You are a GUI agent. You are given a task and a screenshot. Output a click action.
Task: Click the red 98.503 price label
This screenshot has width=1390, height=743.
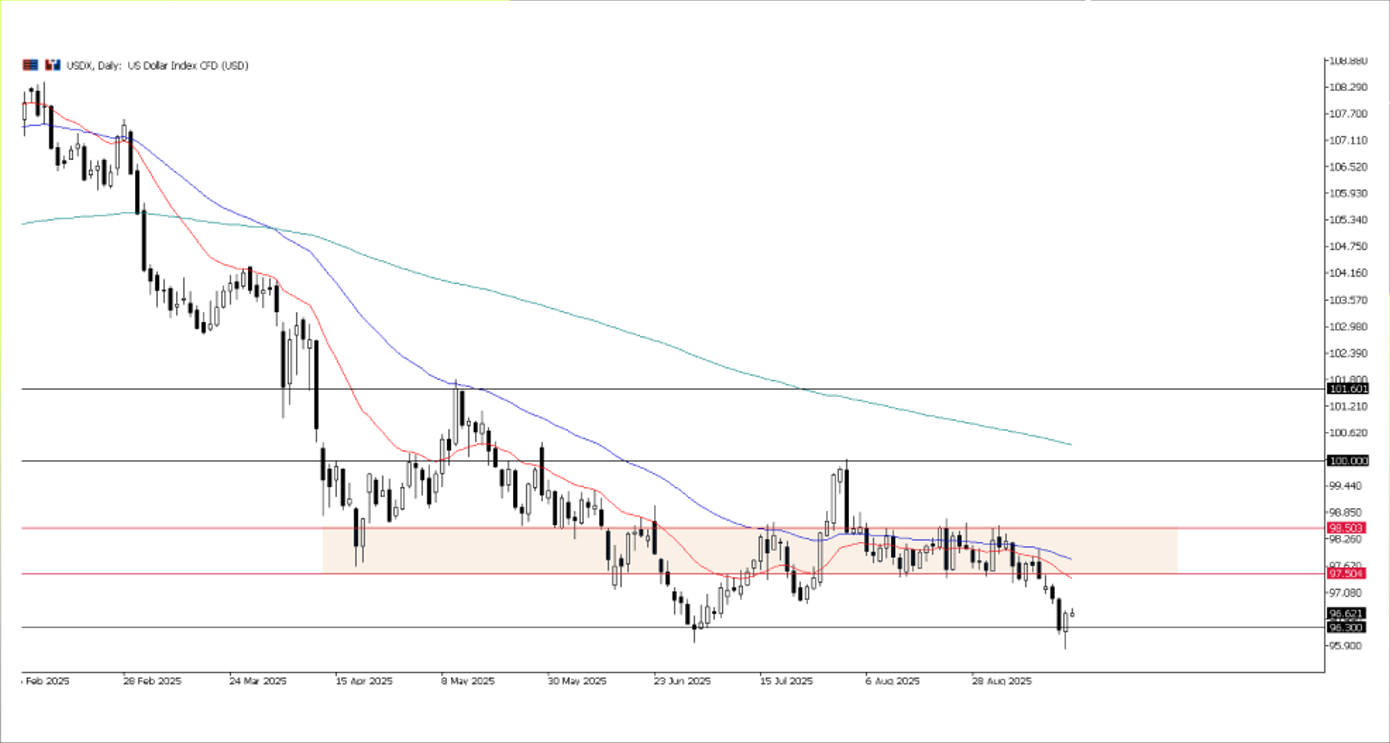pos(1346,527)
